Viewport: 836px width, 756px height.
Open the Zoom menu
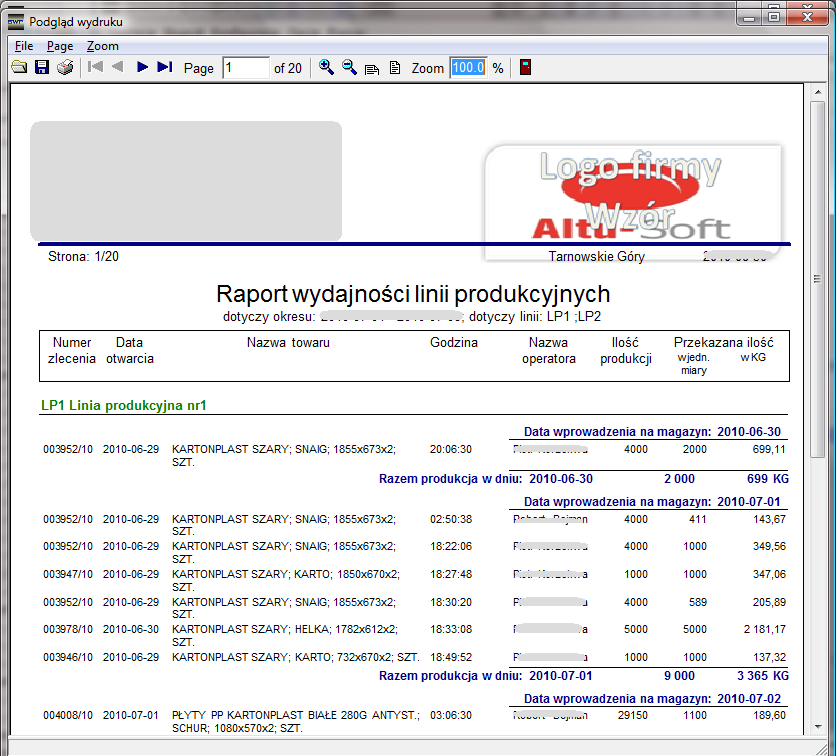coord(102,46)
